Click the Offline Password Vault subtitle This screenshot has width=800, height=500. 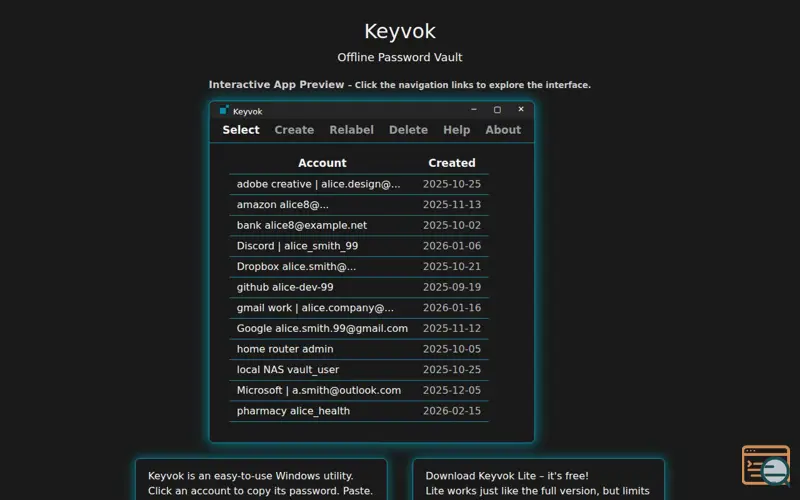(x=399, y=58)
